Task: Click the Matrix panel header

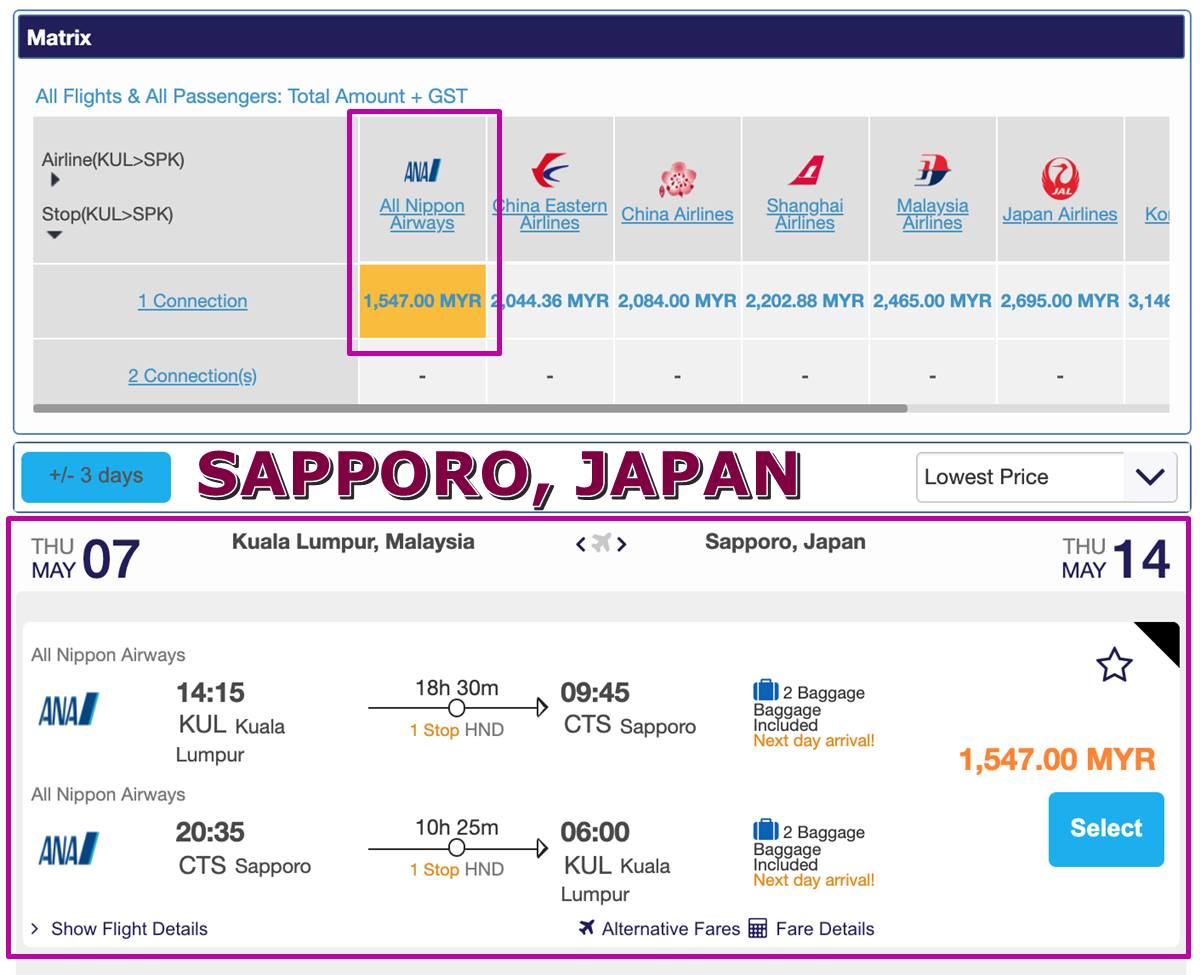Action: tap(602, 38)
